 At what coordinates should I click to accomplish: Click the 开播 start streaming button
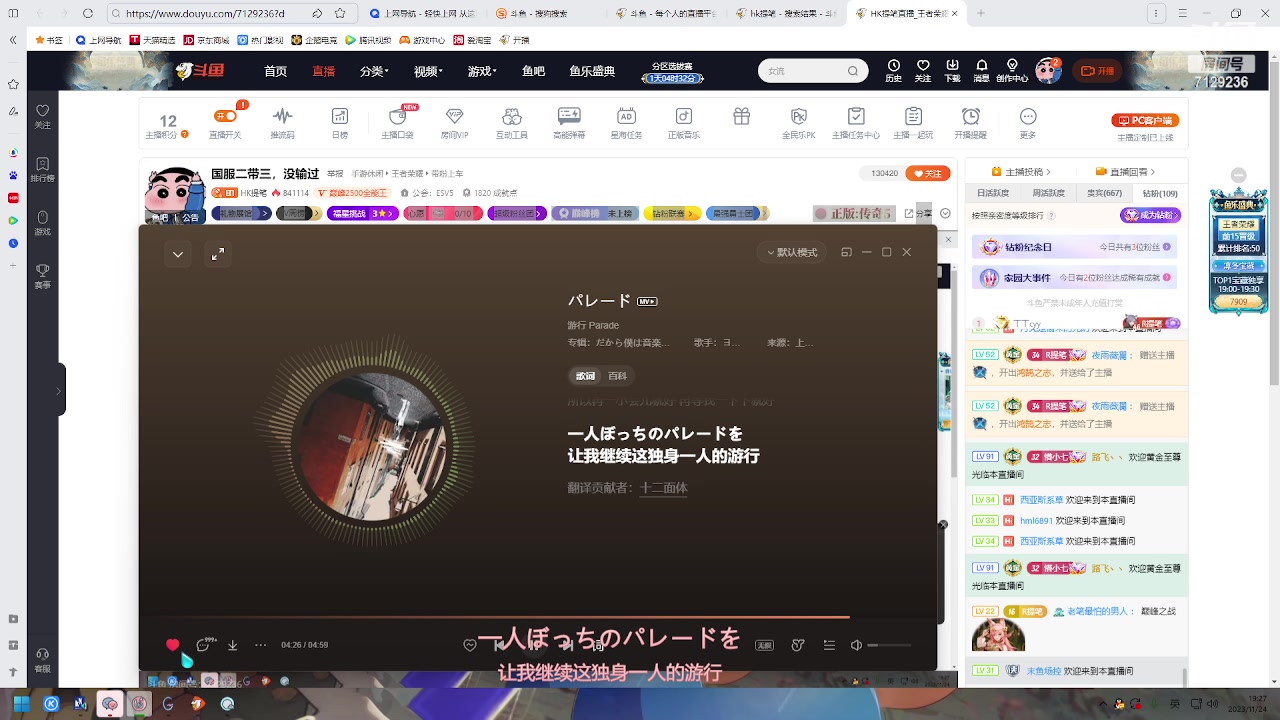click(x=1098, y=71)
